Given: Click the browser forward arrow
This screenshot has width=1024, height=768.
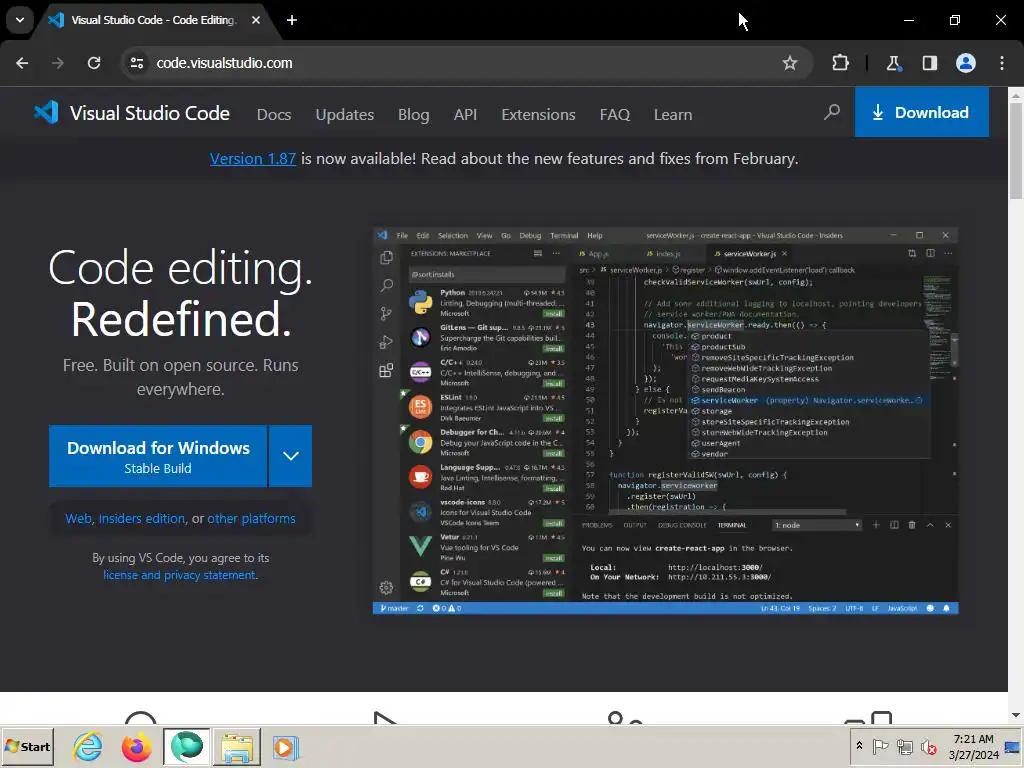Looking at the screenshot, I should [57, 63].
